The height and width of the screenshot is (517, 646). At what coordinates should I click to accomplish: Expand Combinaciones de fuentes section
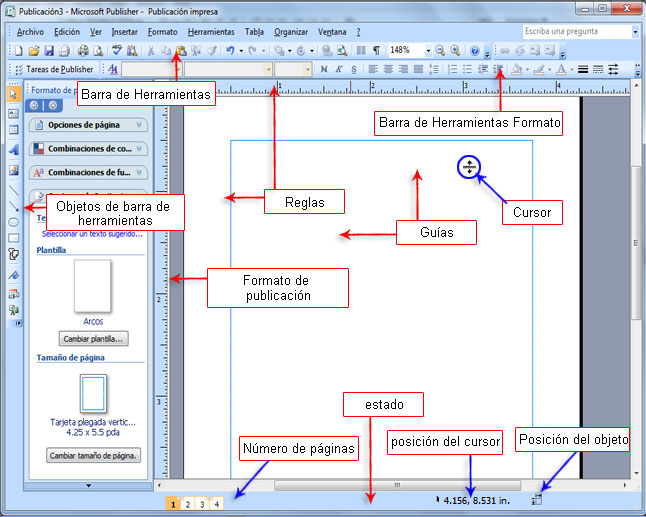click(88, 173)
